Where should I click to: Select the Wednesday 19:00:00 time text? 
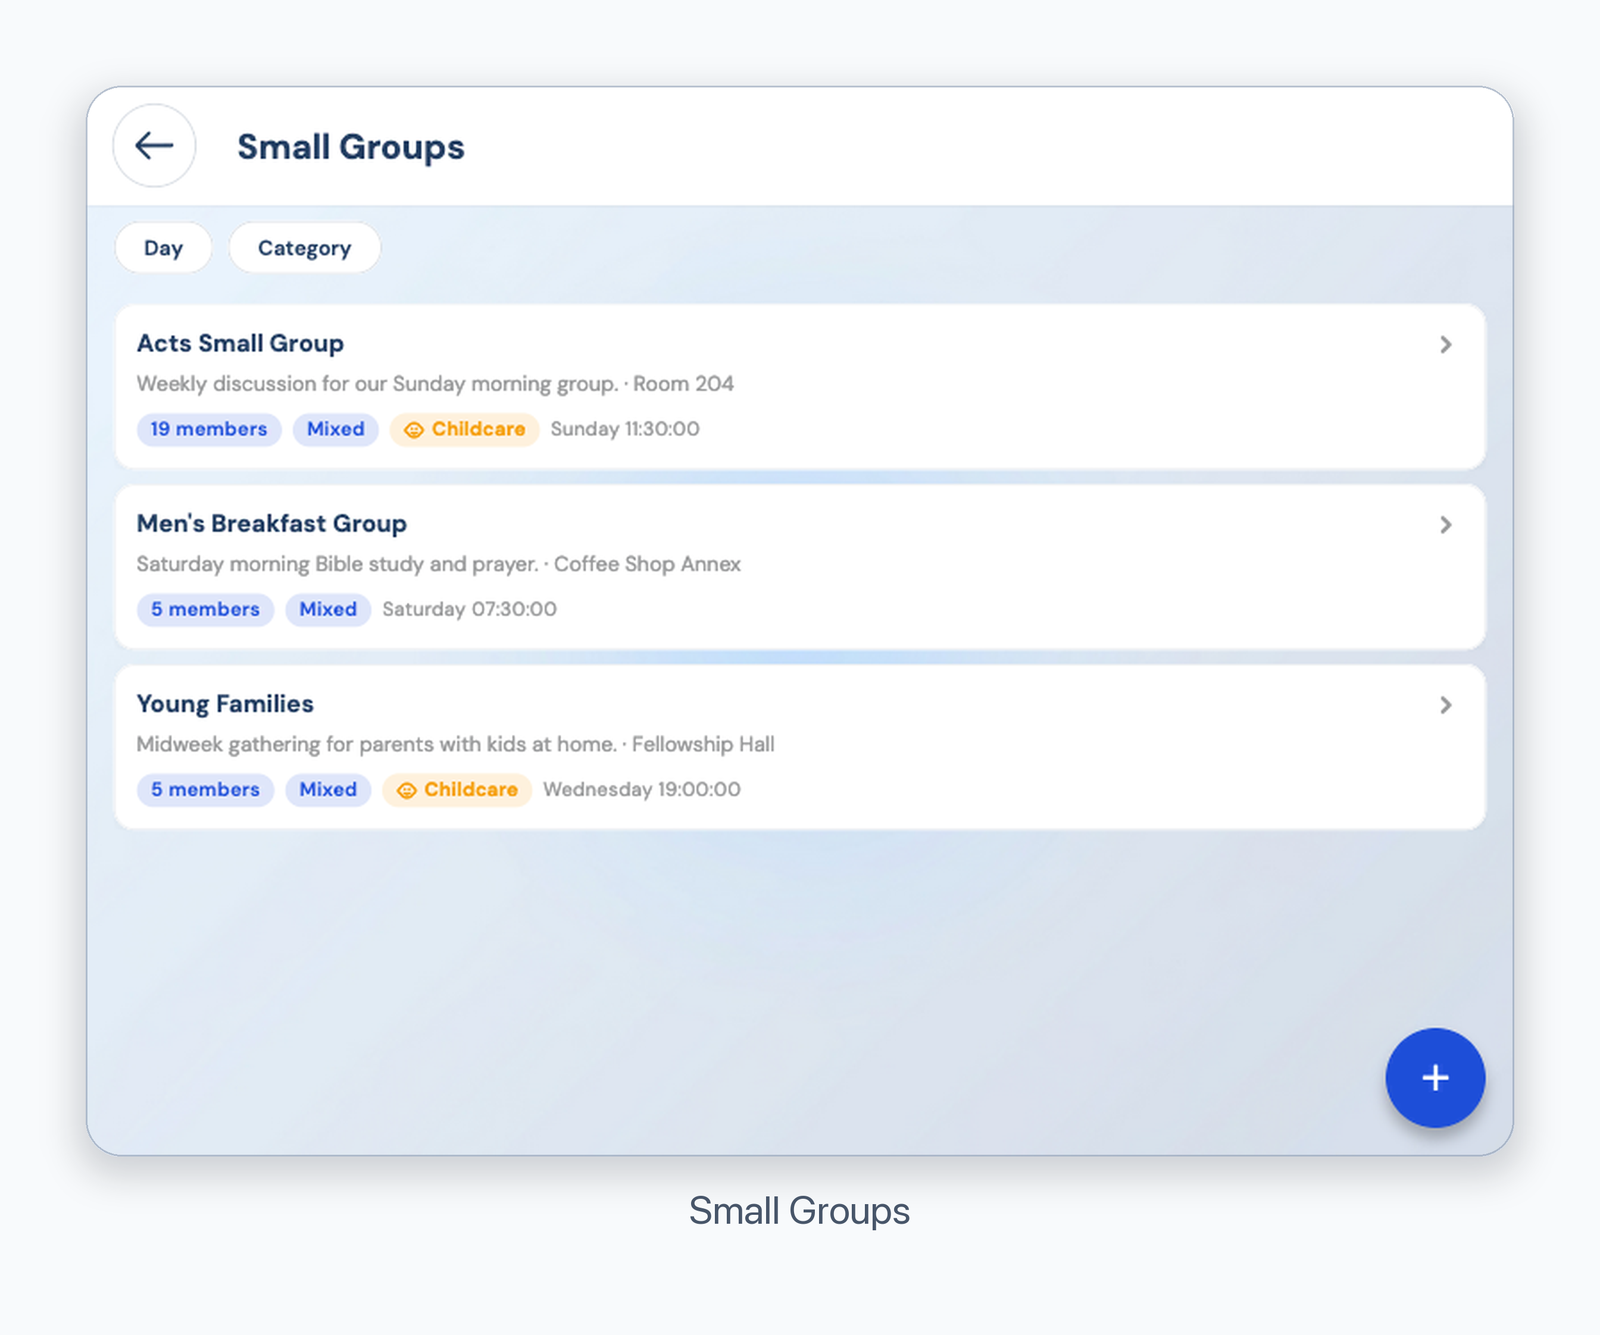click(642, 789)
